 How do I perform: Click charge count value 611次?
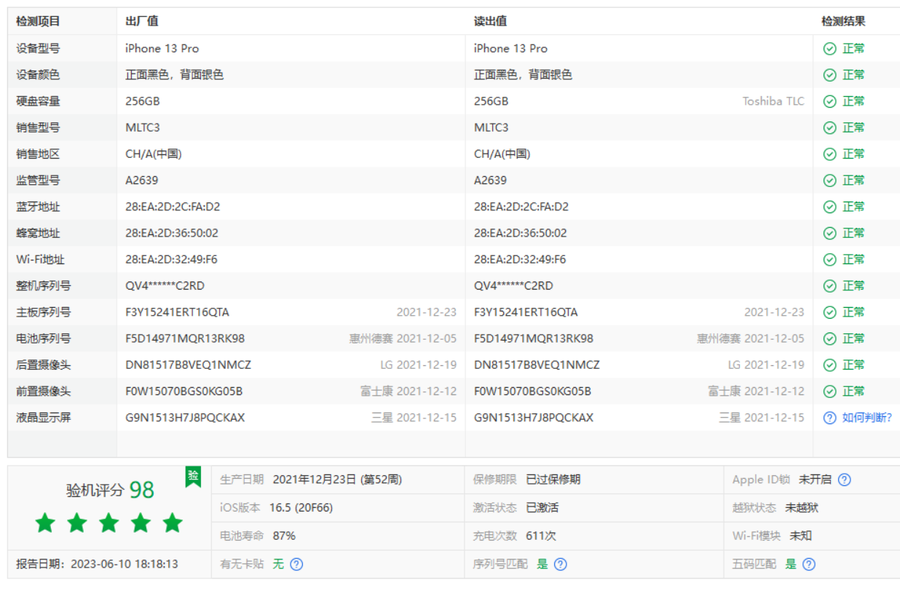pos(541,537)
